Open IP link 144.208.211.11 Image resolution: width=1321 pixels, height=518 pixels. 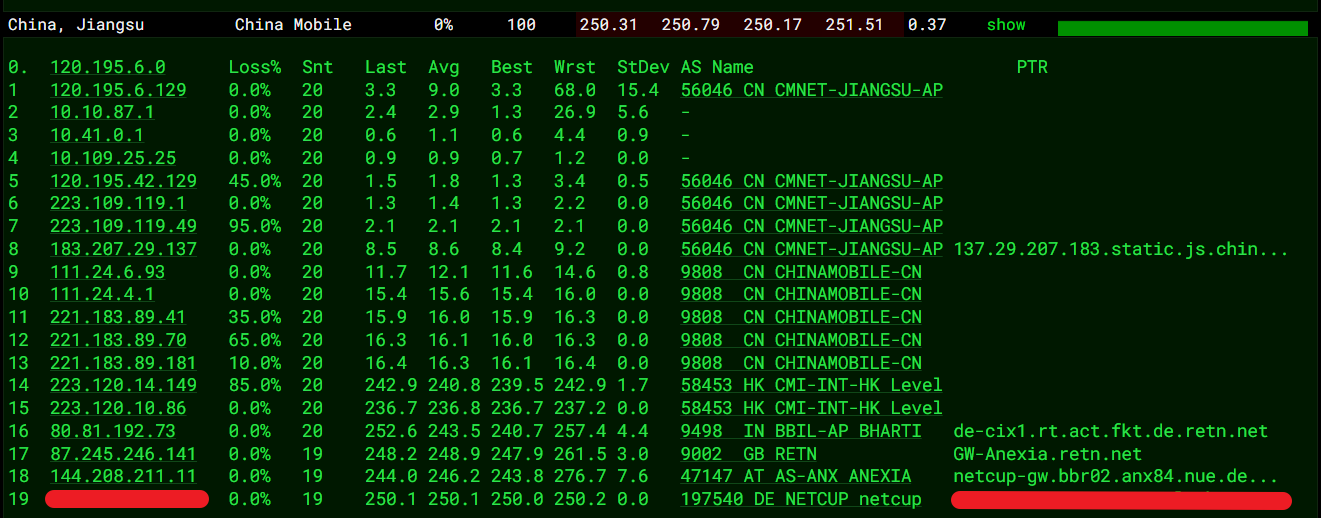point(123,476)
